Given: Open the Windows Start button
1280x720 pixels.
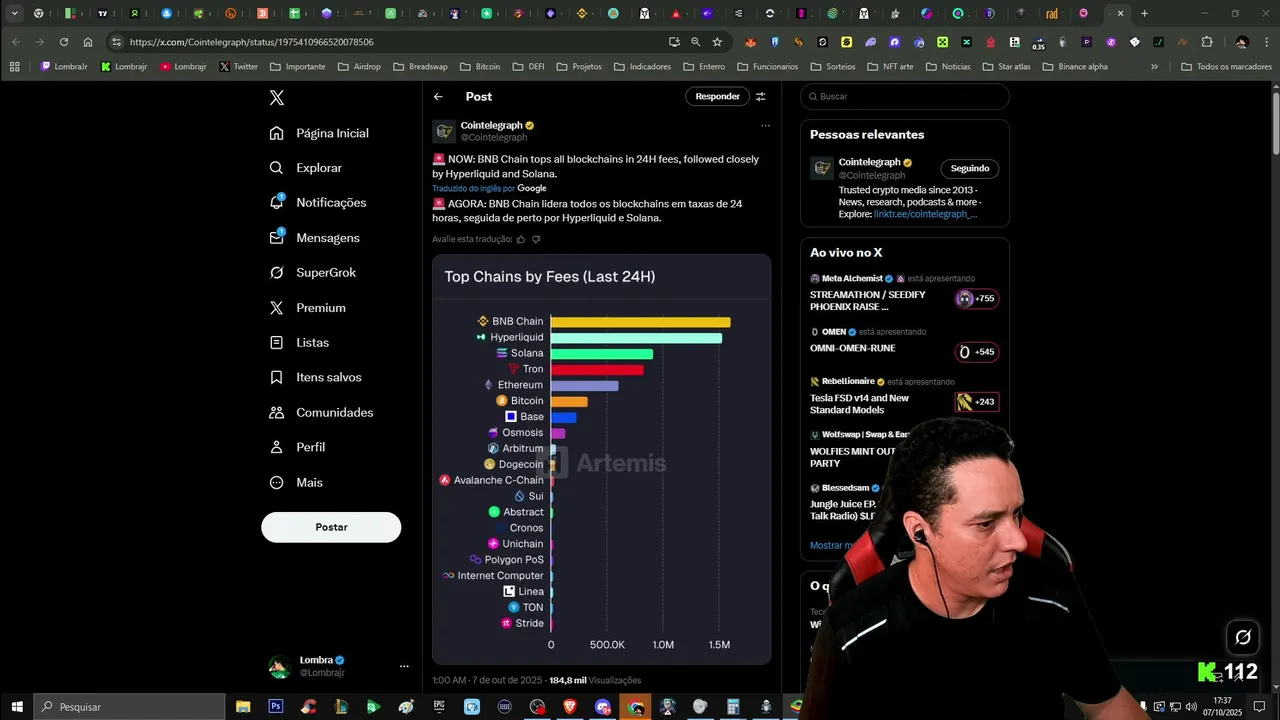Looking at the screenshot, I should [x=17, y=706].
